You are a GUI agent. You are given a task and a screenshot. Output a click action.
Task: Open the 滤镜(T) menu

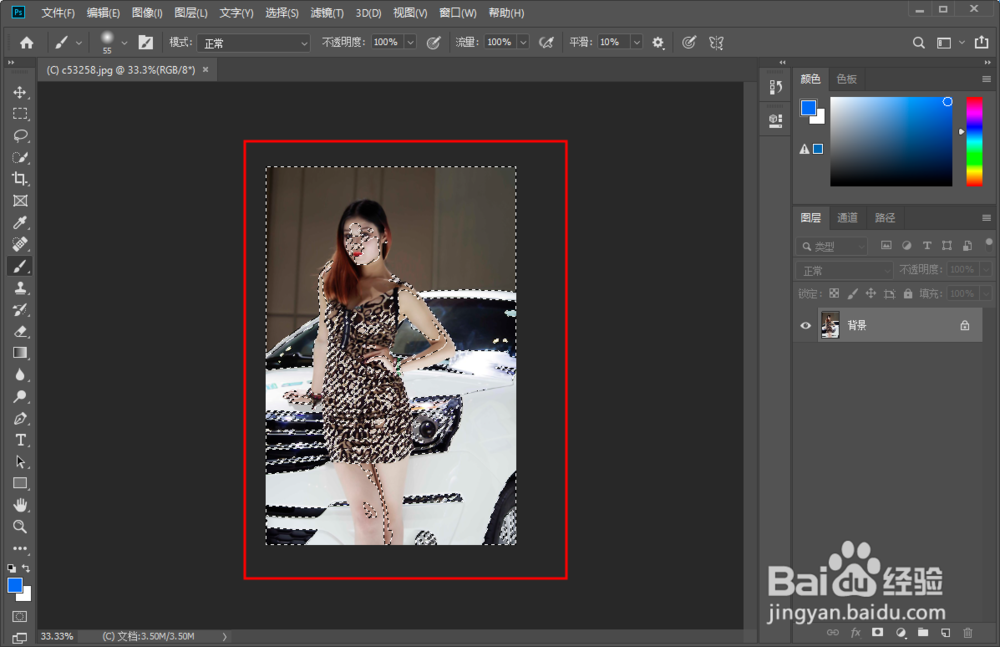pos(326,13)
